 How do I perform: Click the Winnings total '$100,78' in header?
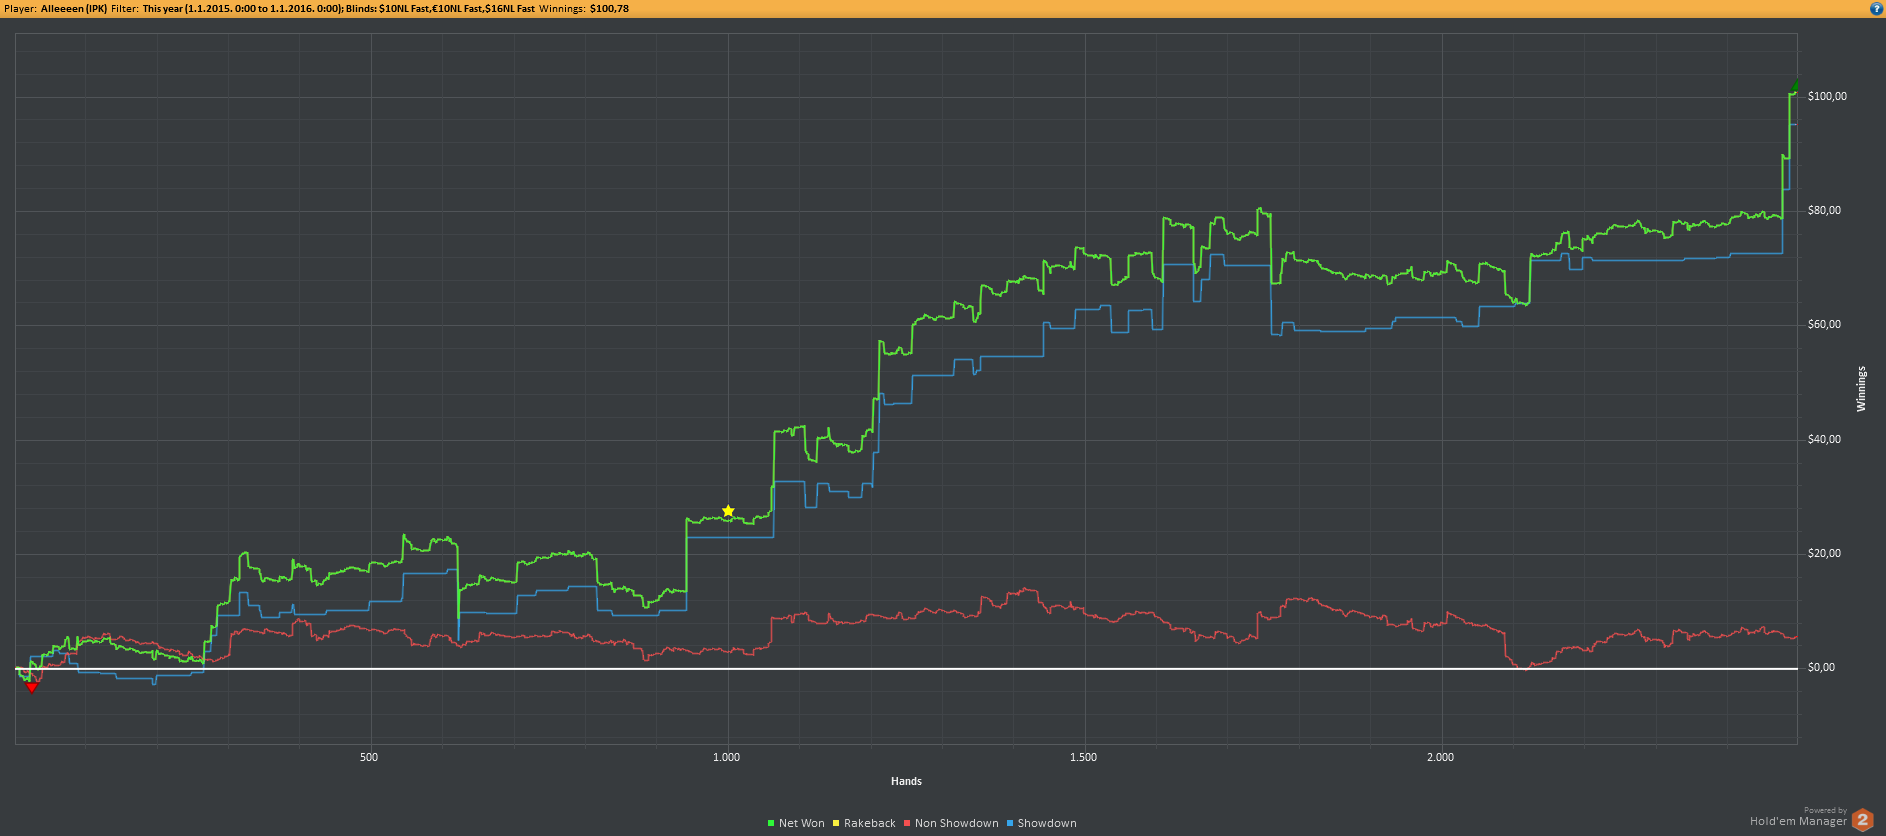[609, 8]
